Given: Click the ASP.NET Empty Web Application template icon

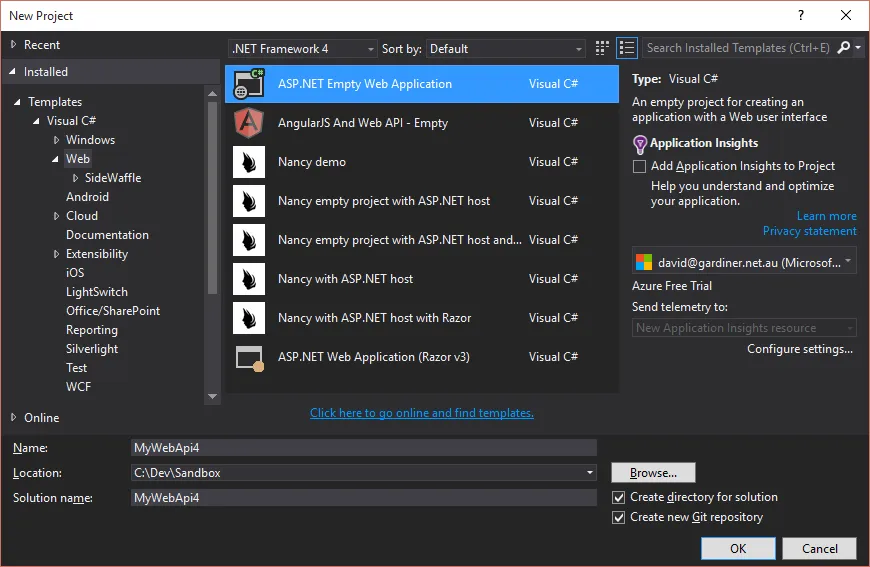Looking at the screenshot, I should coord(249,84).
